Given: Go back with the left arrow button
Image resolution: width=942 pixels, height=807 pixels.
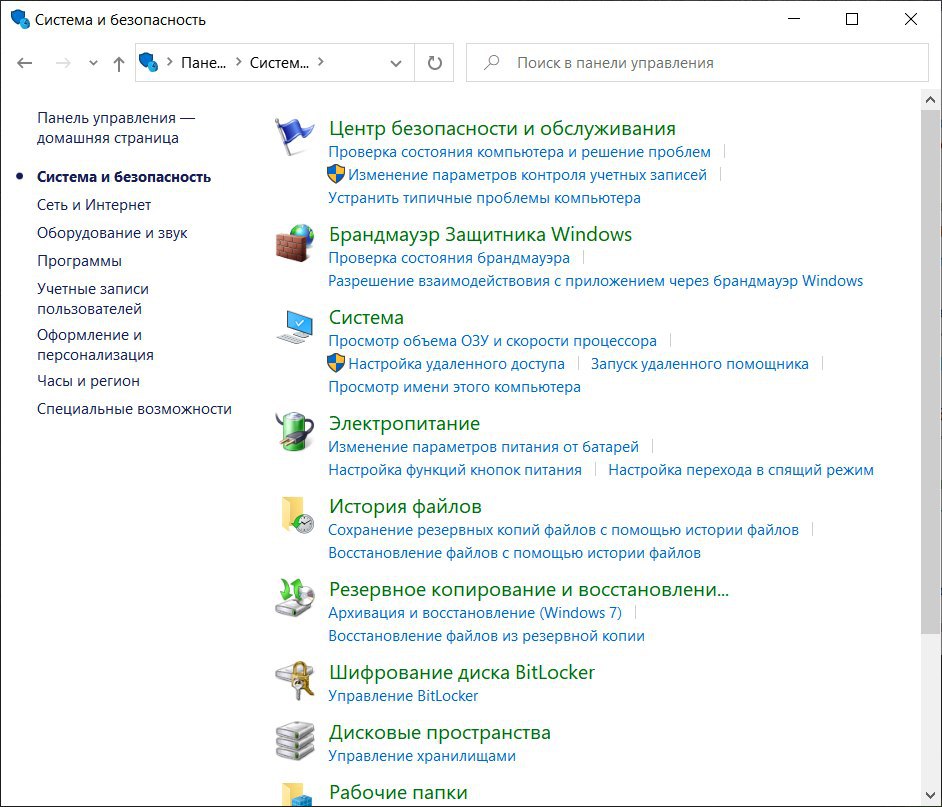Looking at the screenshot, I should click(25, 62).
